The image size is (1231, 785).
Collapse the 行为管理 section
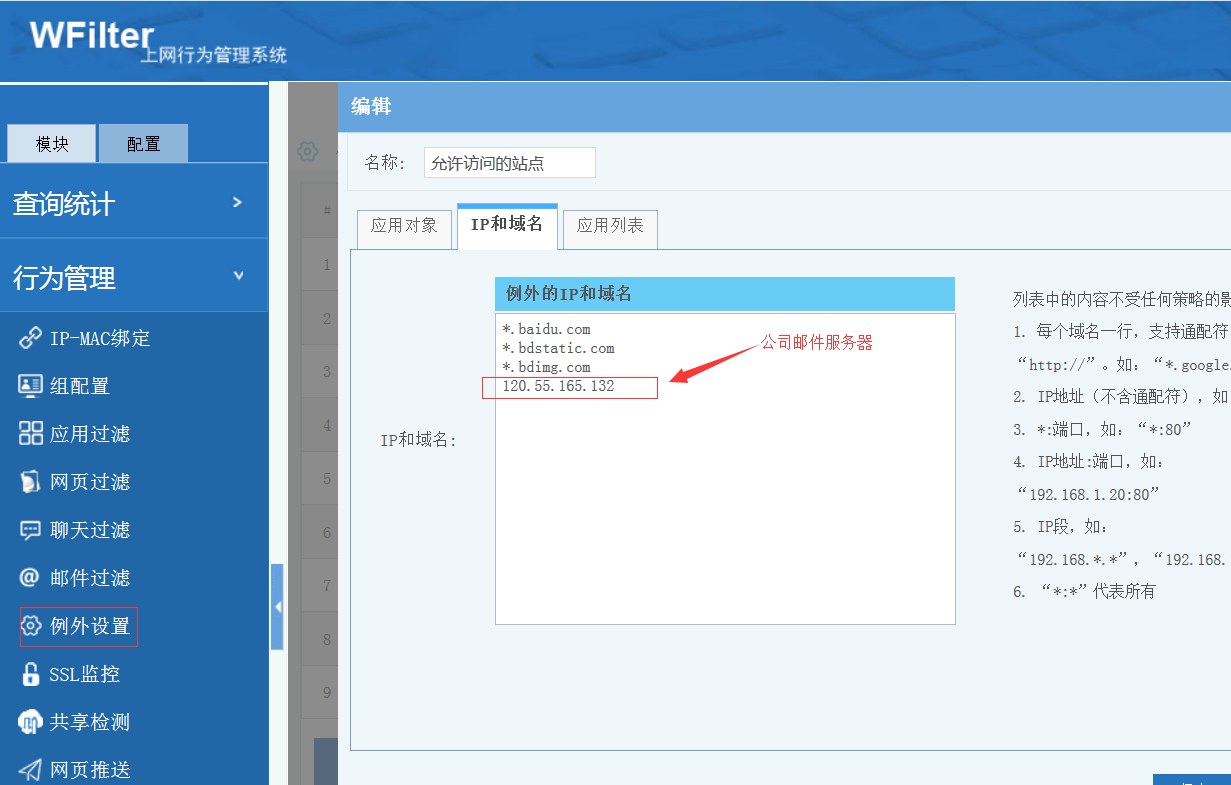(x=237, y=276)
